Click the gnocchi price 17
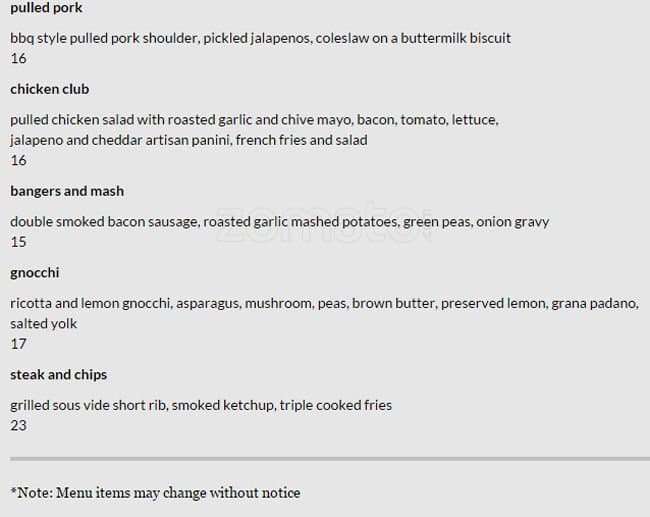650x517 pixels. pyautogui.click(x=18, y=344)
